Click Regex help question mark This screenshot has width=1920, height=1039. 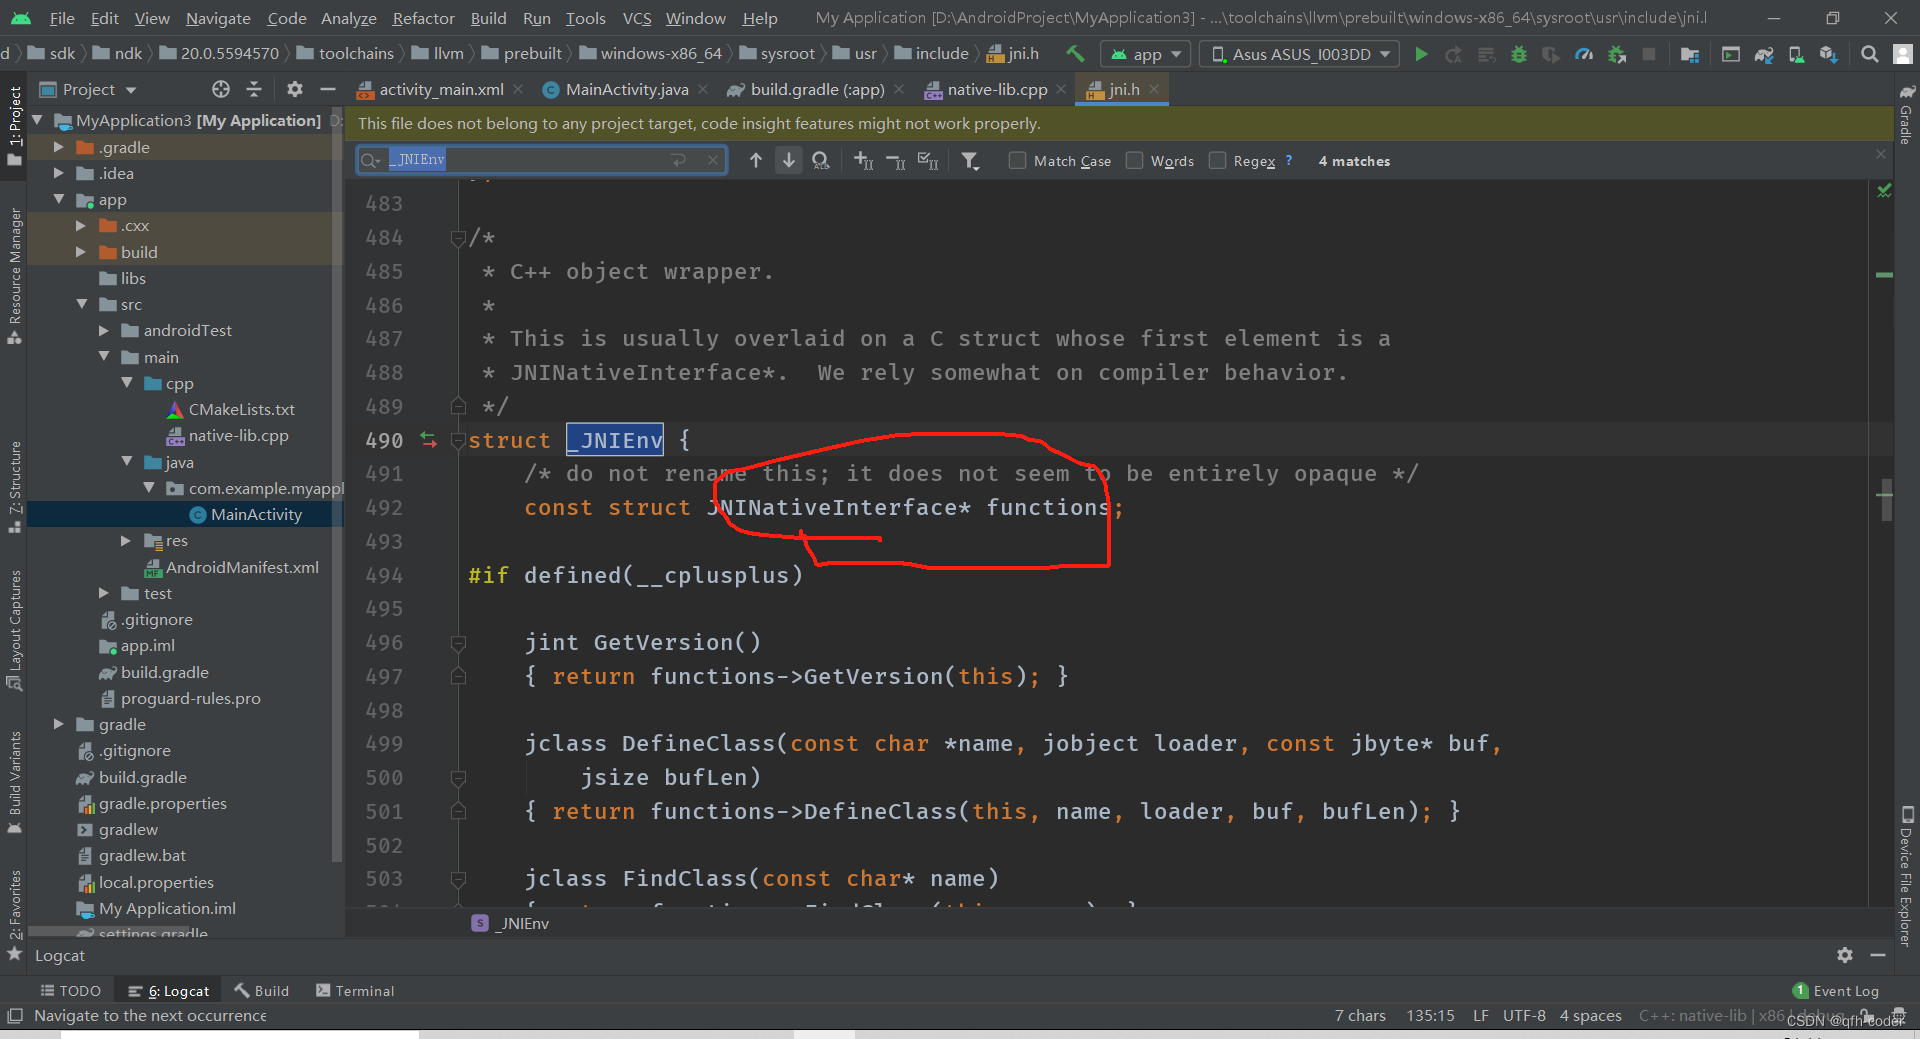pos(1289,160)
